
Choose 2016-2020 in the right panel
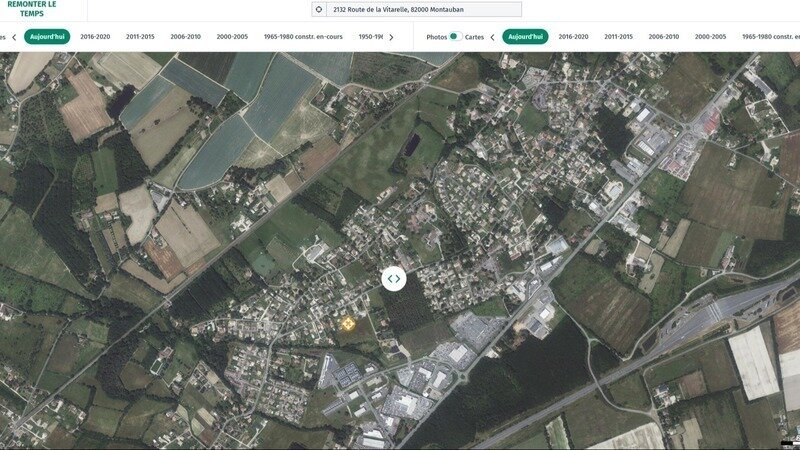pos(573,37)
